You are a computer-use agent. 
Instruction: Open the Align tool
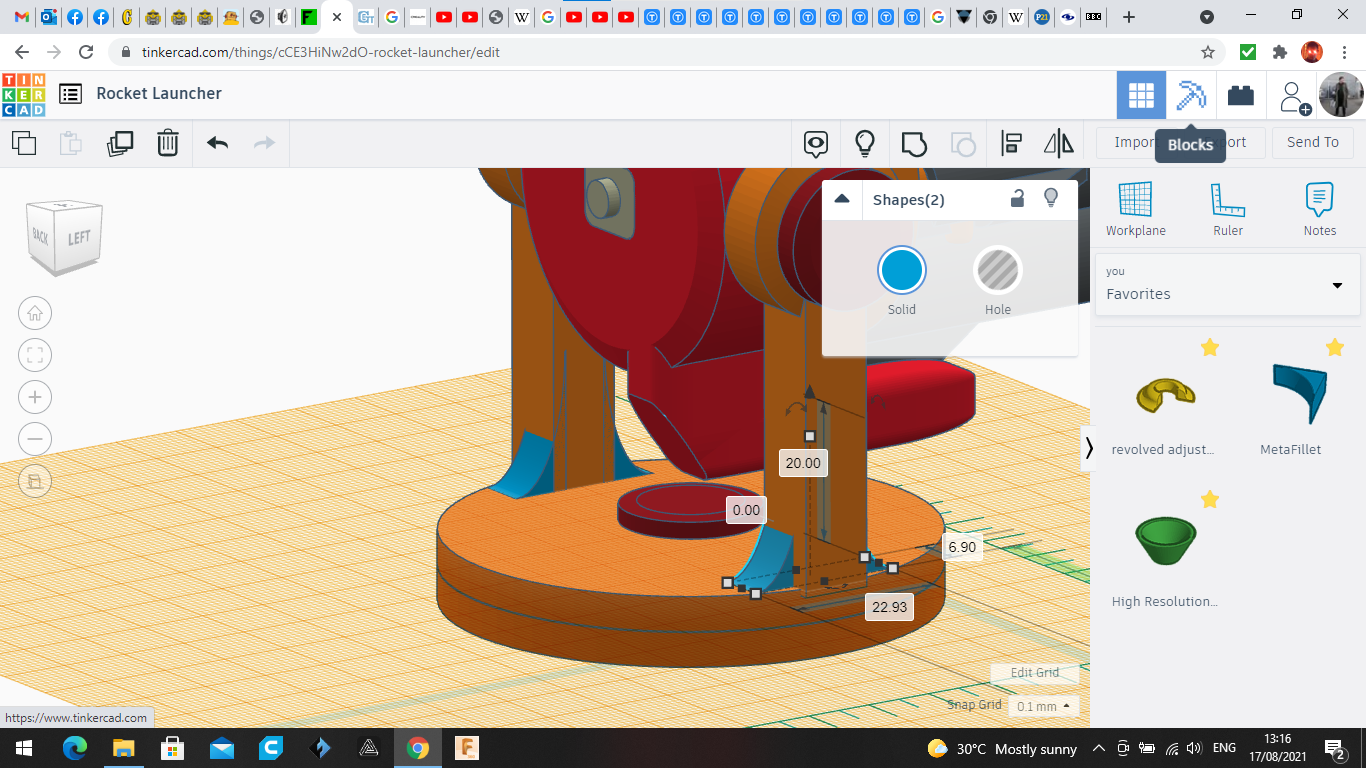(x=1011, y=143)
